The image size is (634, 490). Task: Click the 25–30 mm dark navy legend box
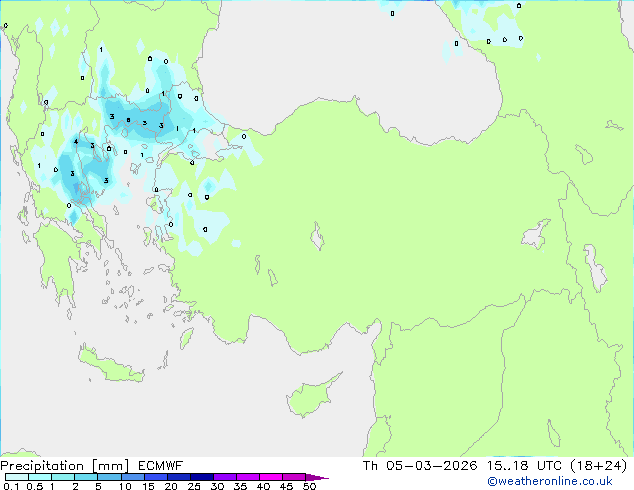201,477
